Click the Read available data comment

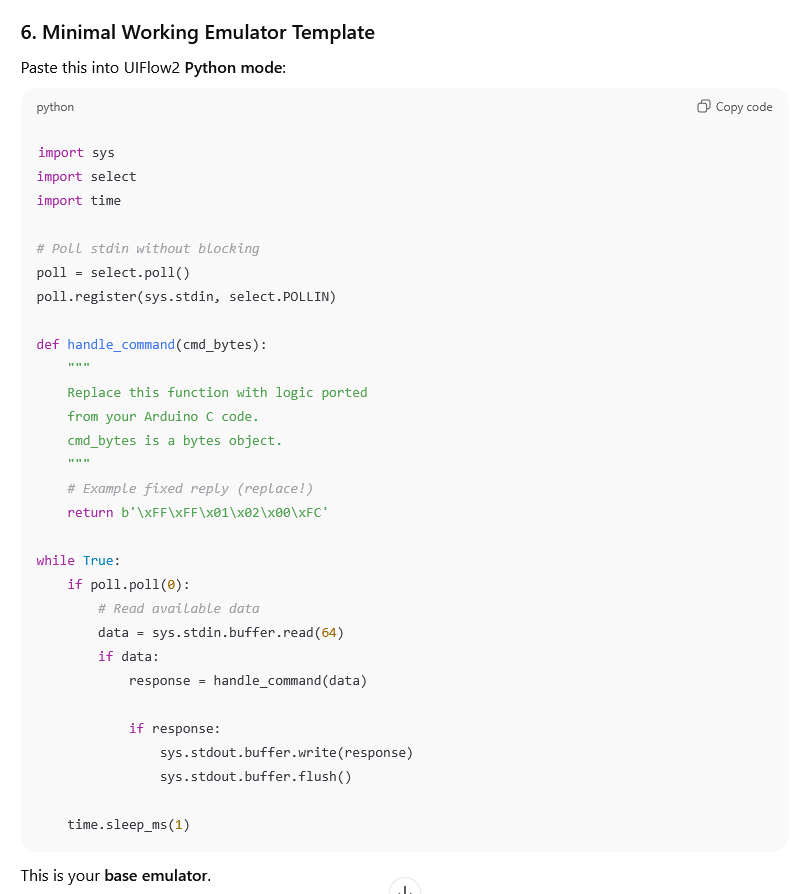(178, 609)
